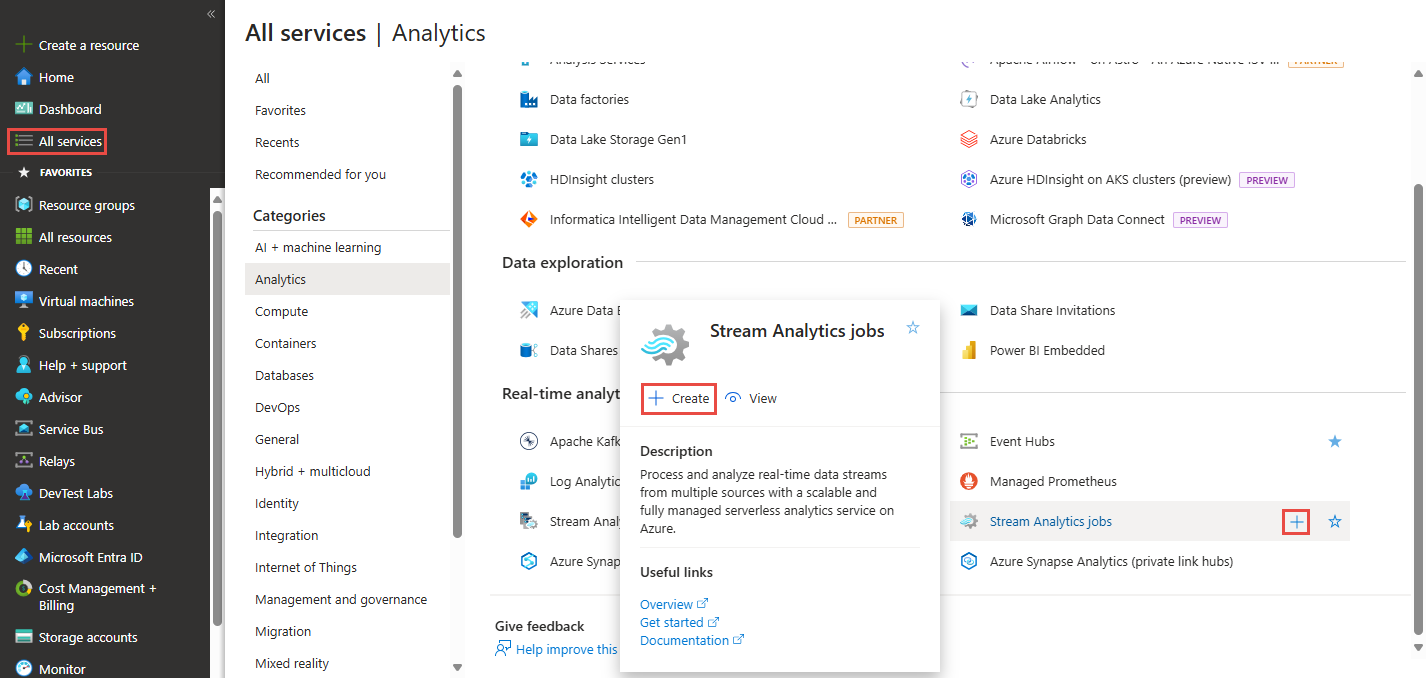Open HDInsight clusters service
This screenshot has height=678, width=1426.
pyautogui.click(x=602, y=179)
